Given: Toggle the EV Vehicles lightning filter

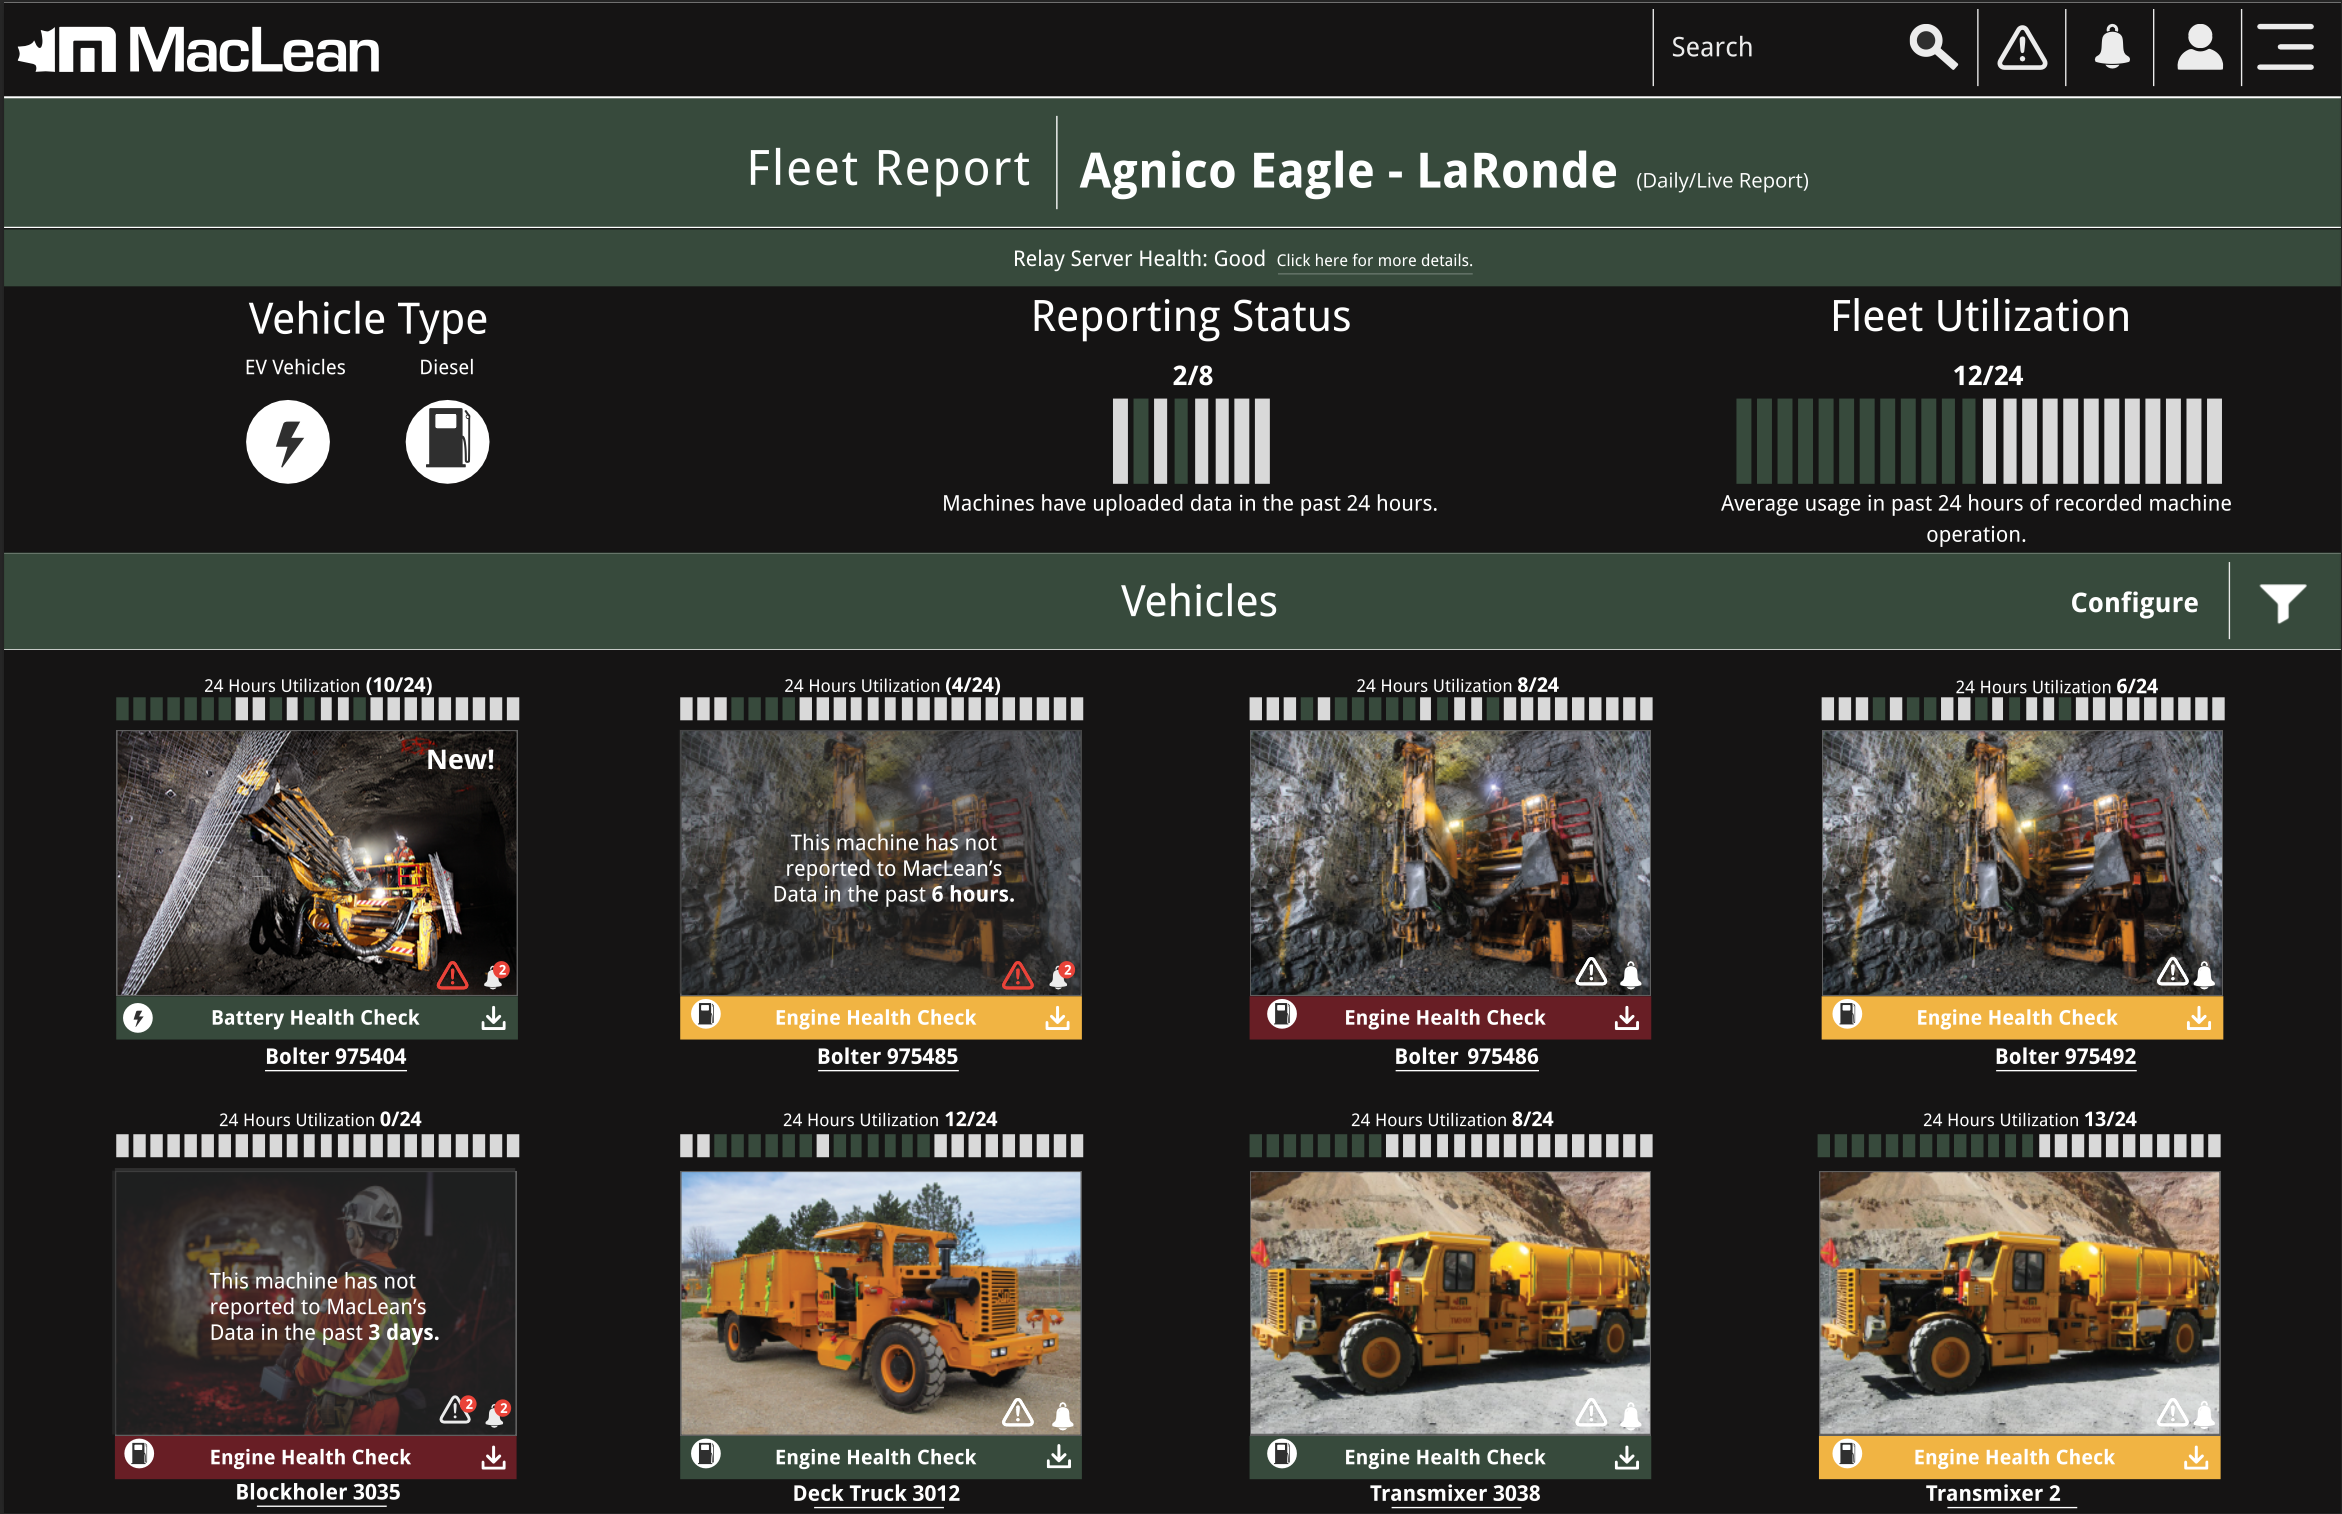Looking at the screenshot, I should pos(288,441).
